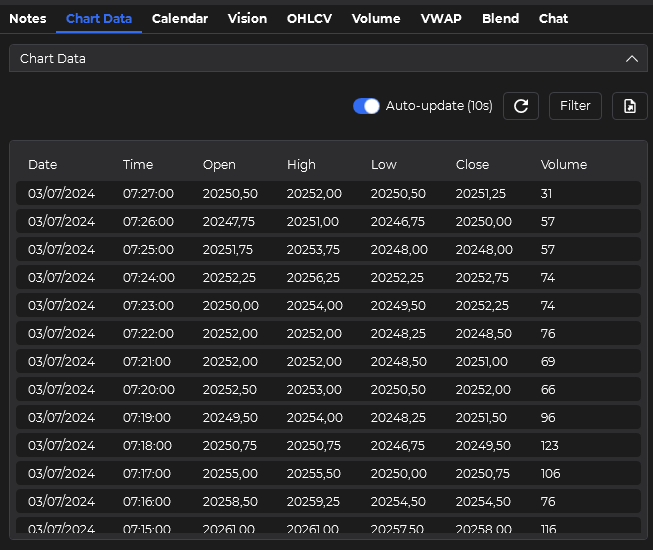Click volume 106 in the 07:17:00 row
The width and height of the screenshot is (653, 550).
click(551, 473)
